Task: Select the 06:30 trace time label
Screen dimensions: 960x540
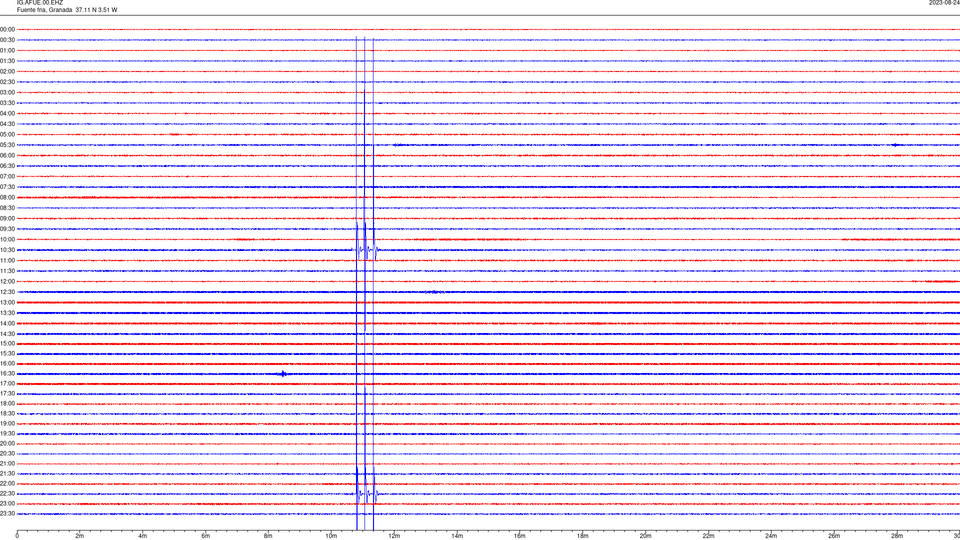Action: point(7,166)
